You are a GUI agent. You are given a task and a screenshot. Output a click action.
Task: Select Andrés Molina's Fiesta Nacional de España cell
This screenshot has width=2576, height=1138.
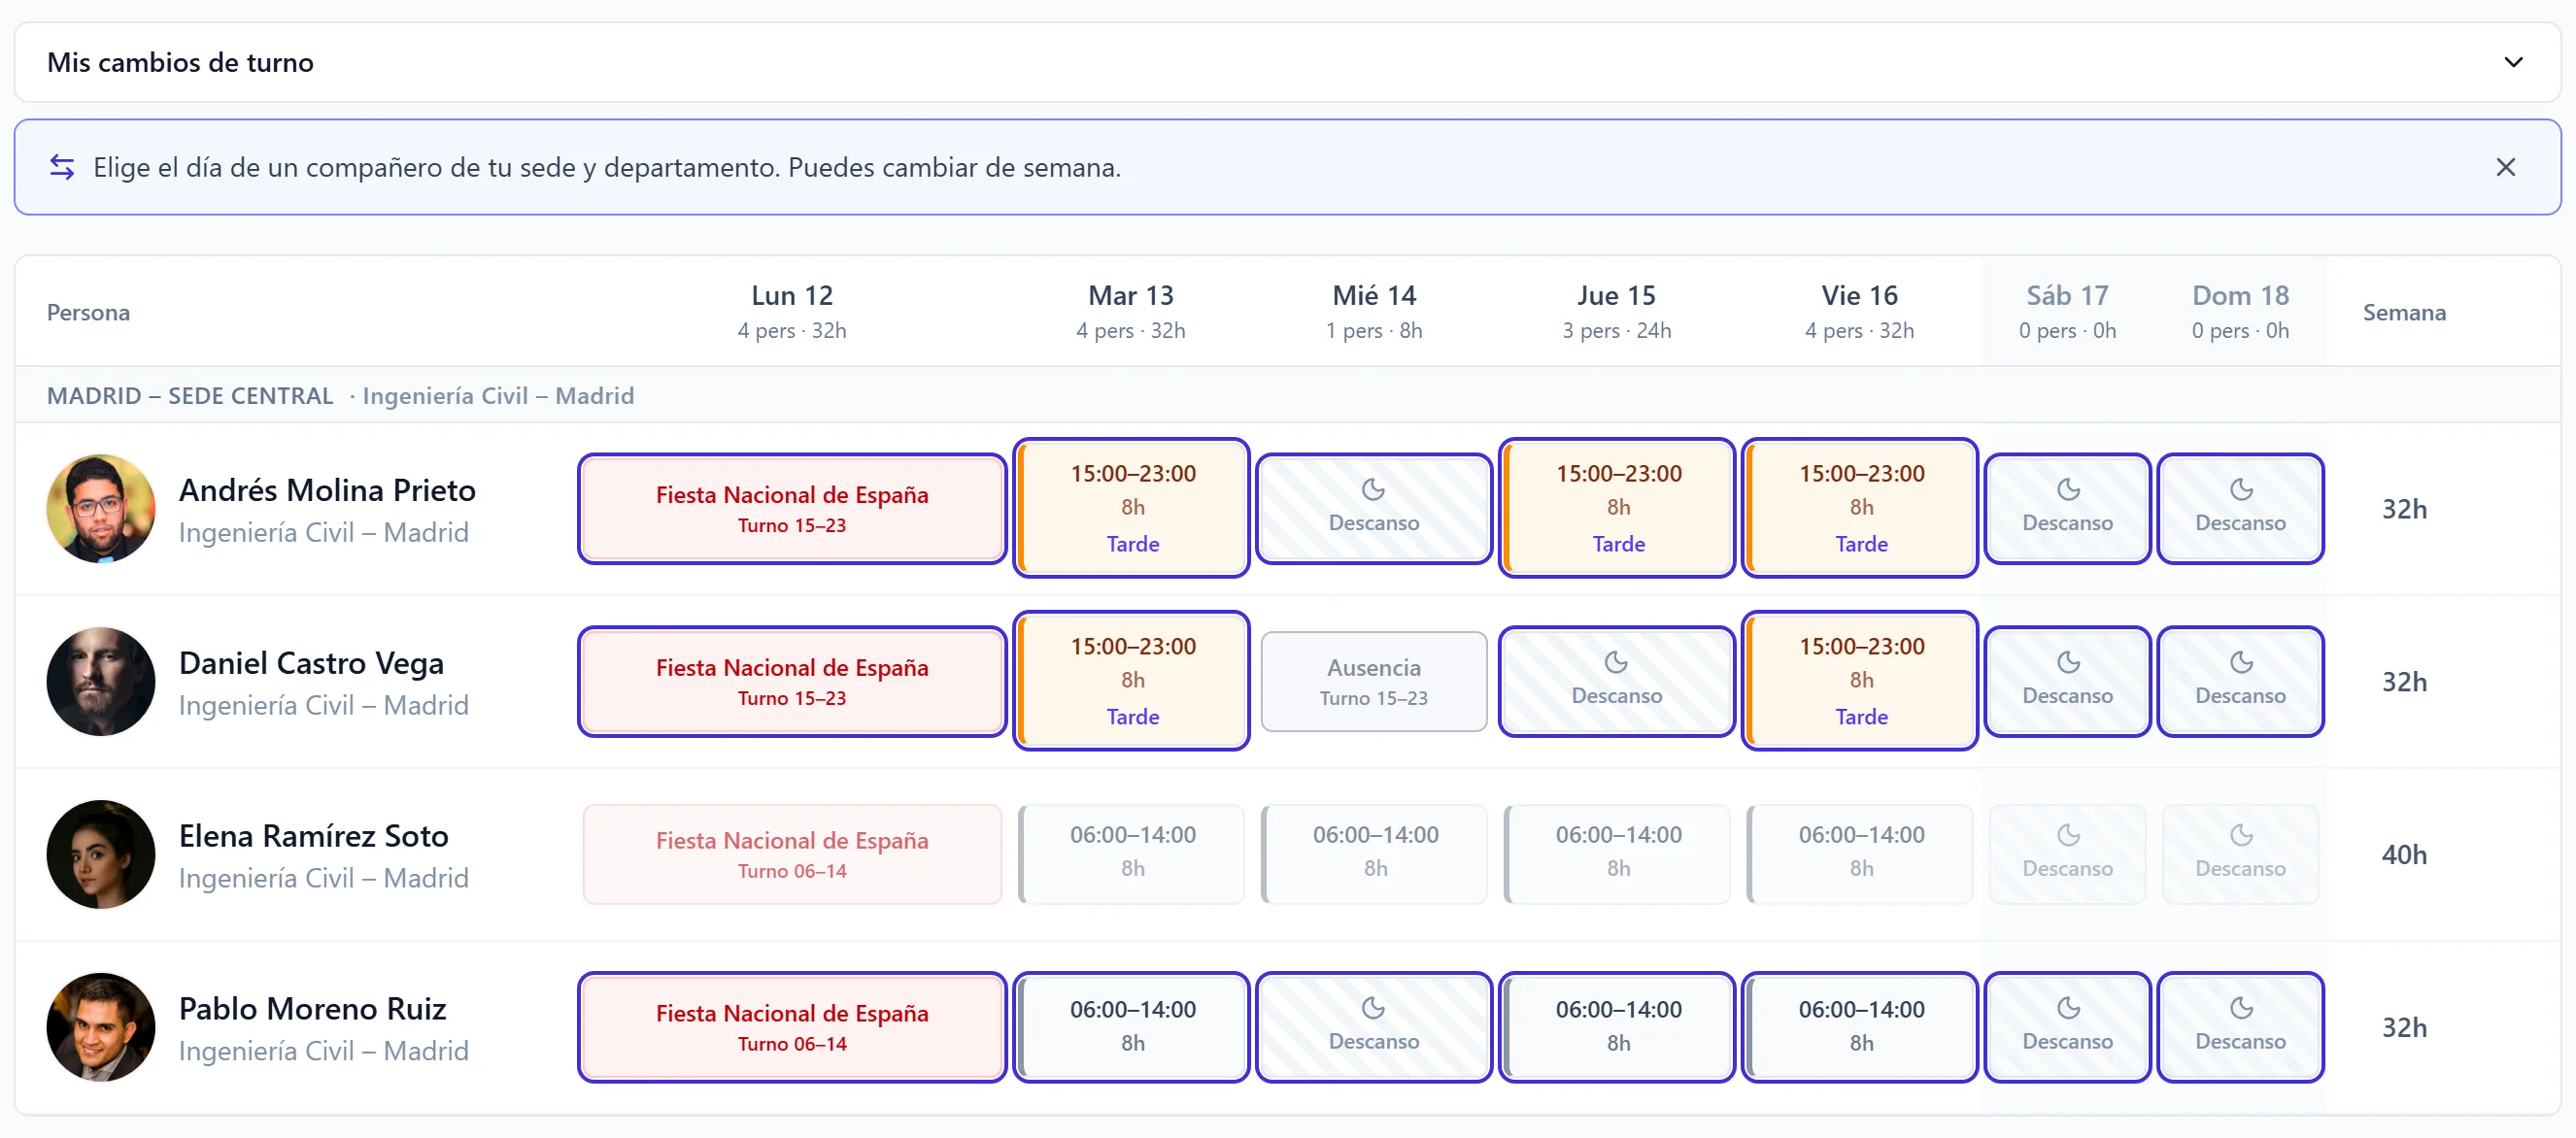tap(792, 508)
